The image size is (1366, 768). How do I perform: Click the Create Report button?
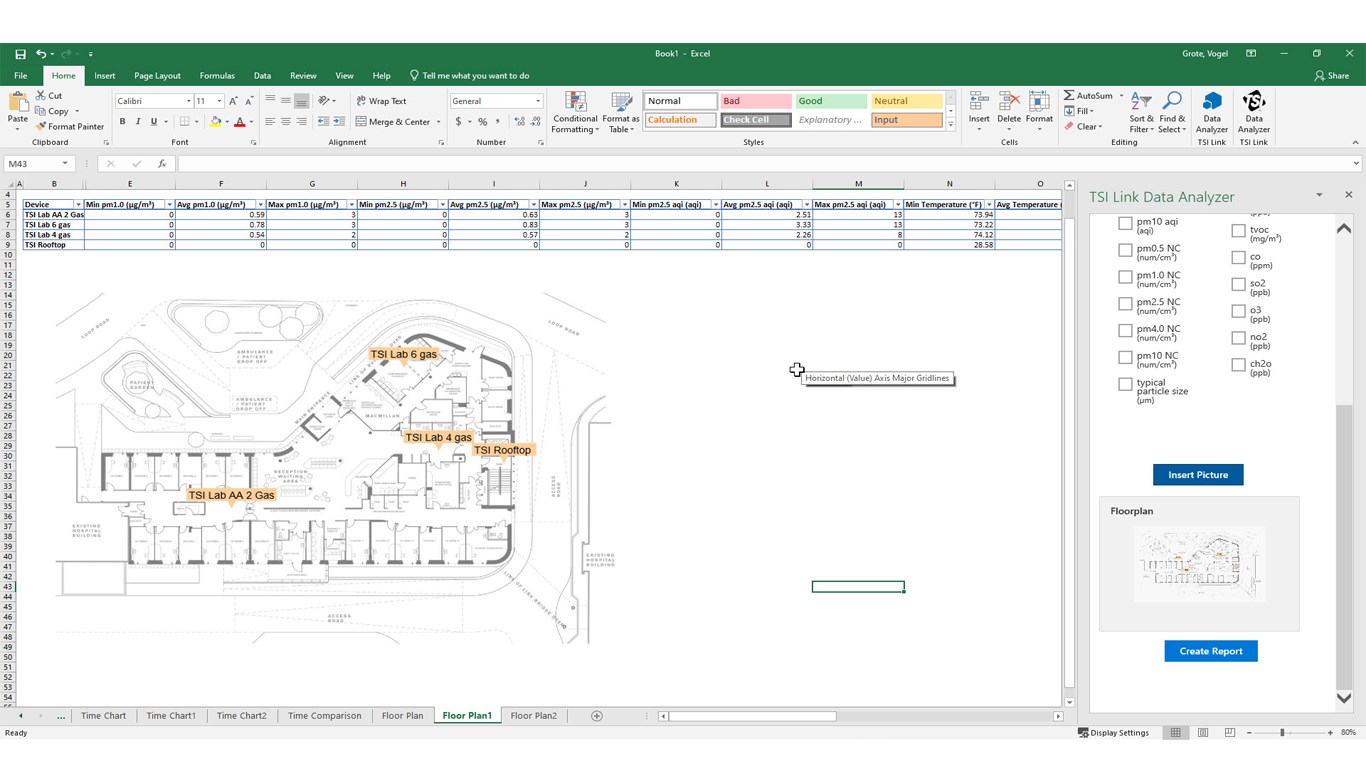[1211, 651]
